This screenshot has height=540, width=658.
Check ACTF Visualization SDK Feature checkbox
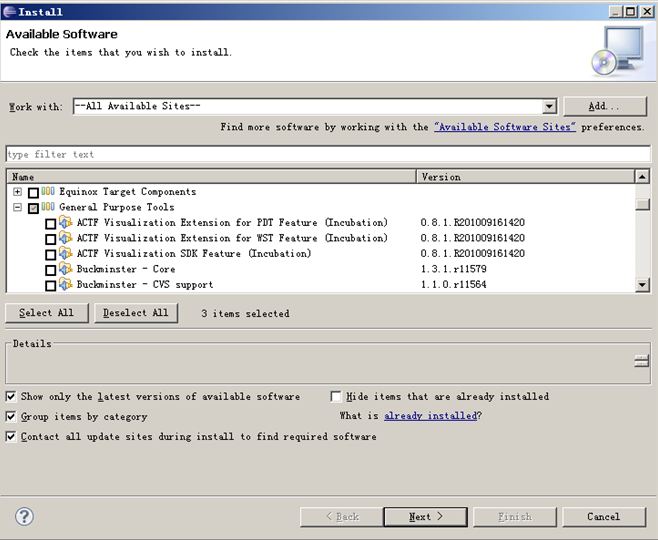[50, 255]
